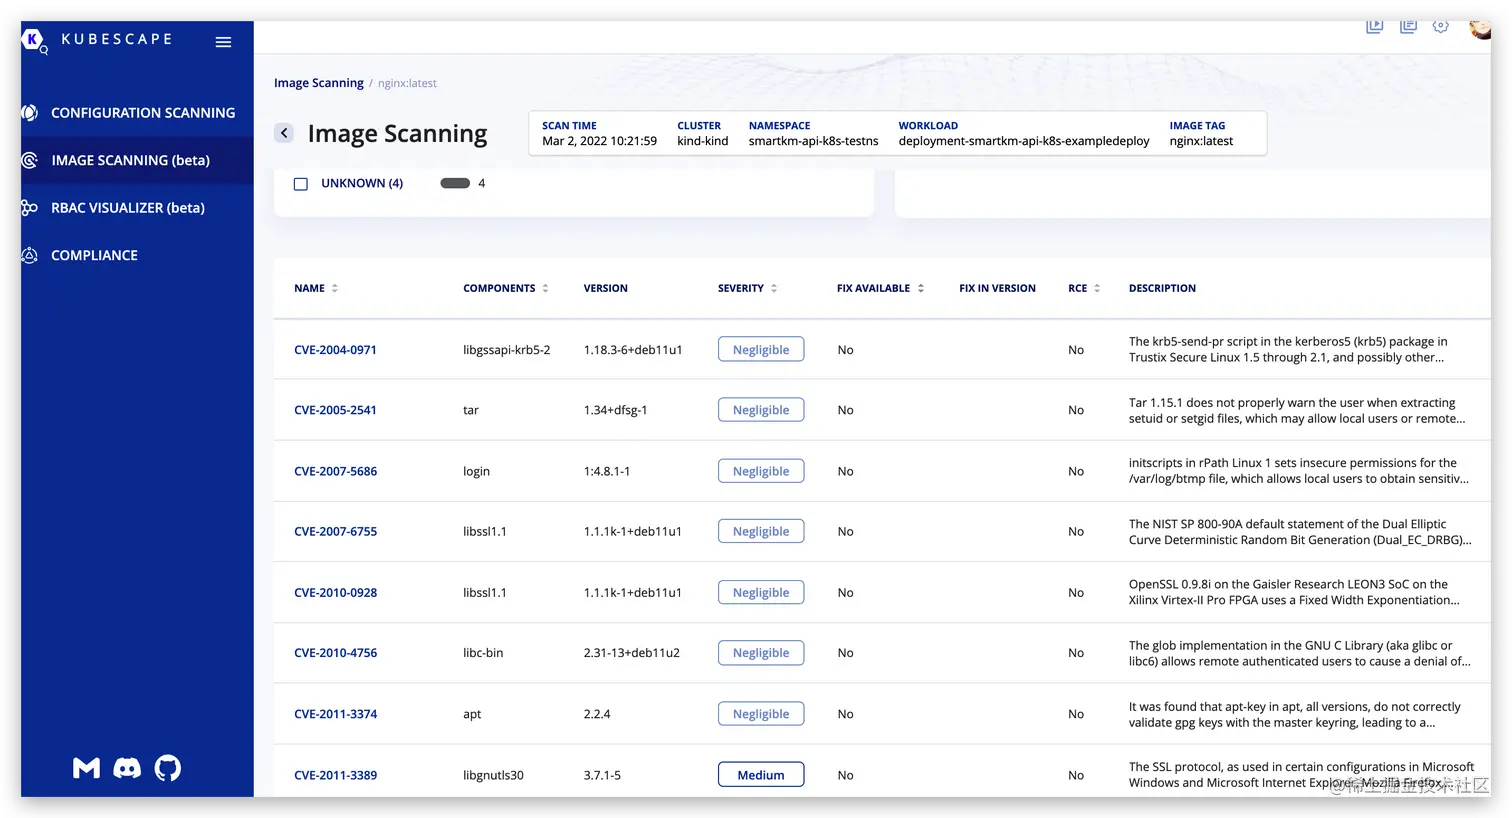The height and width of the screenshot is (818, 1512).
Task: Click the krb5-send-pr script description text
Action: [1288, 349]
